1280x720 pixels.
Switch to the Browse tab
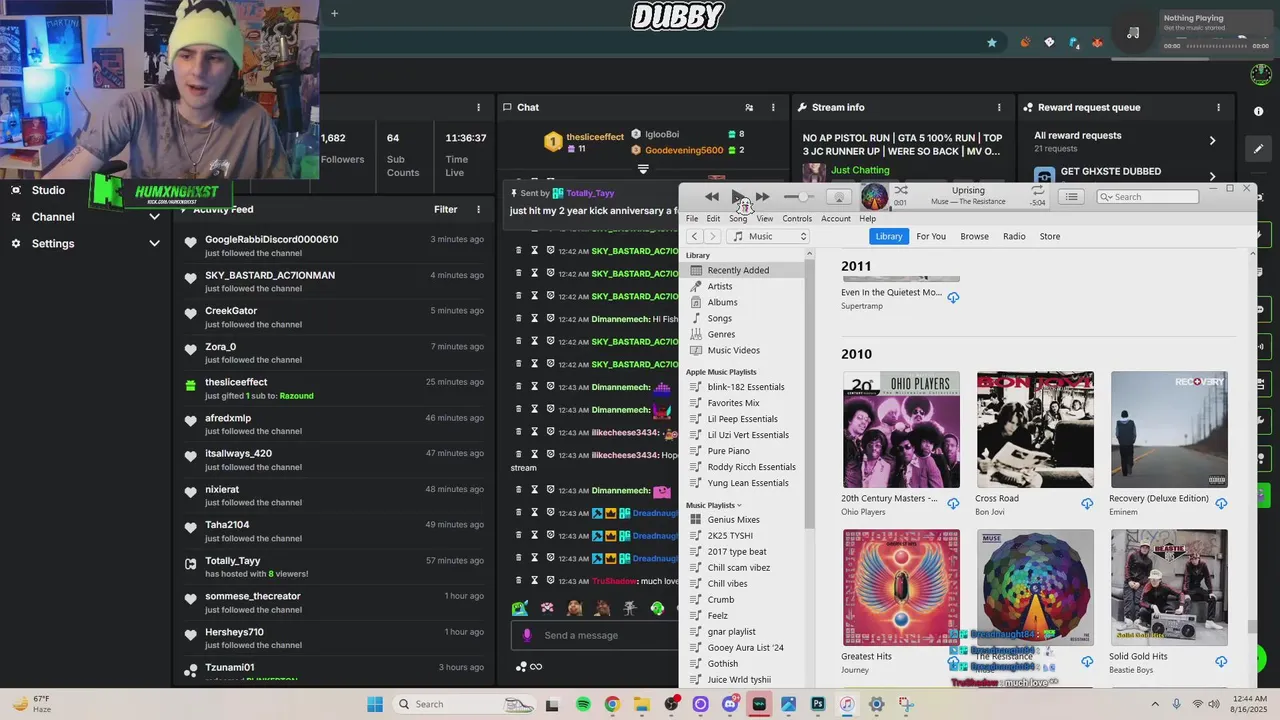[974, 236]
